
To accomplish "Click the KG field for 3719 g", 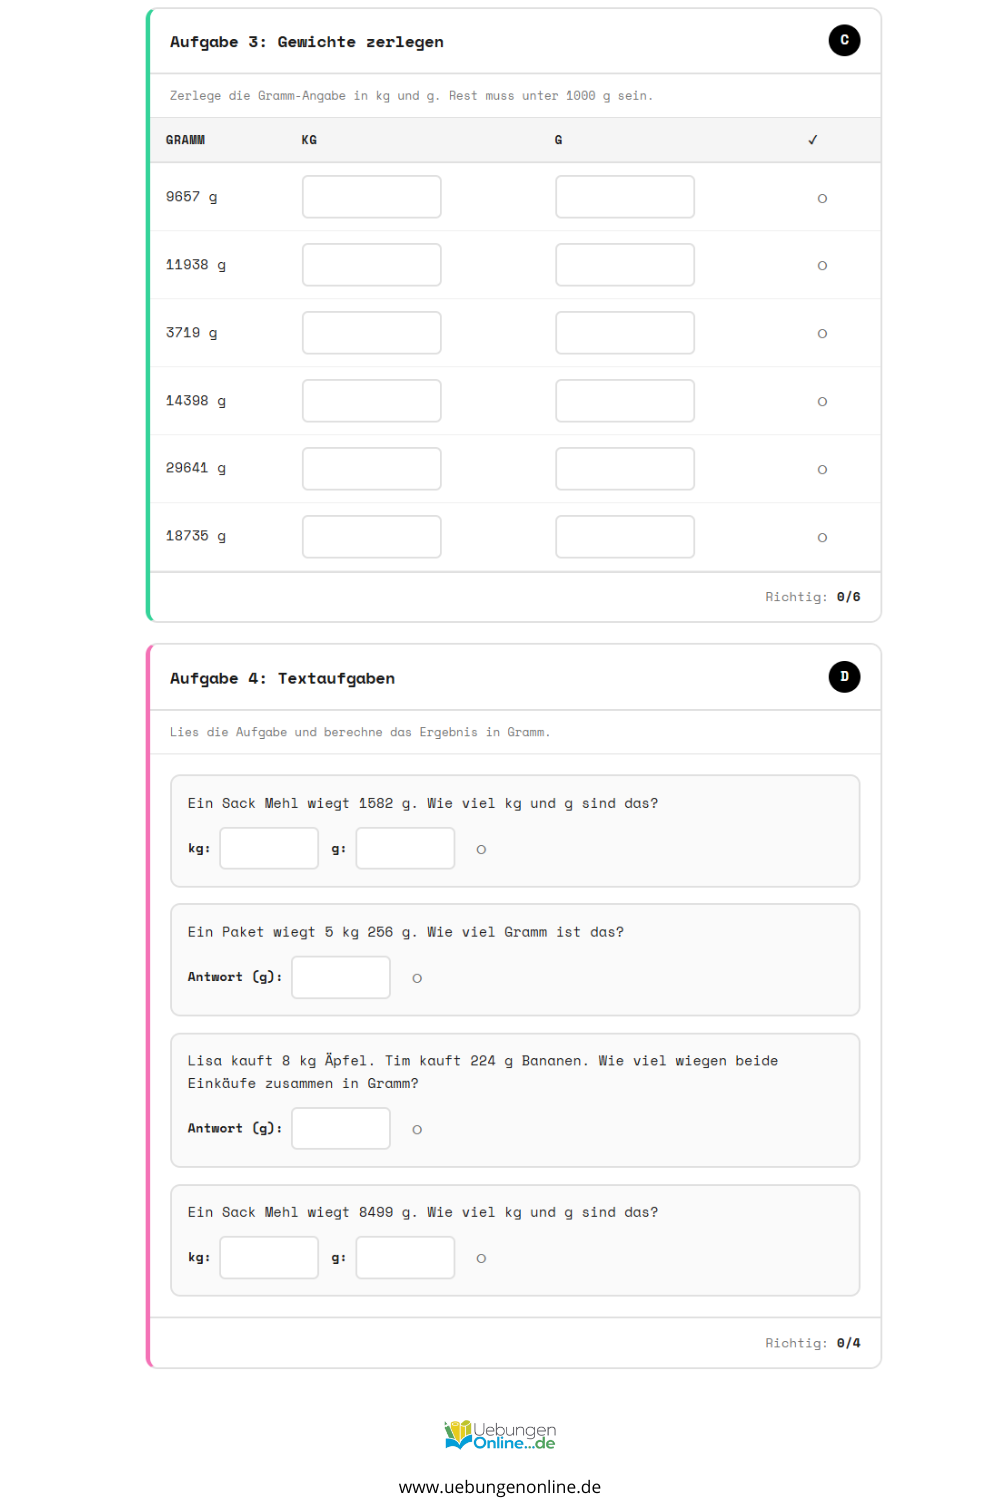I will point(372,333).
